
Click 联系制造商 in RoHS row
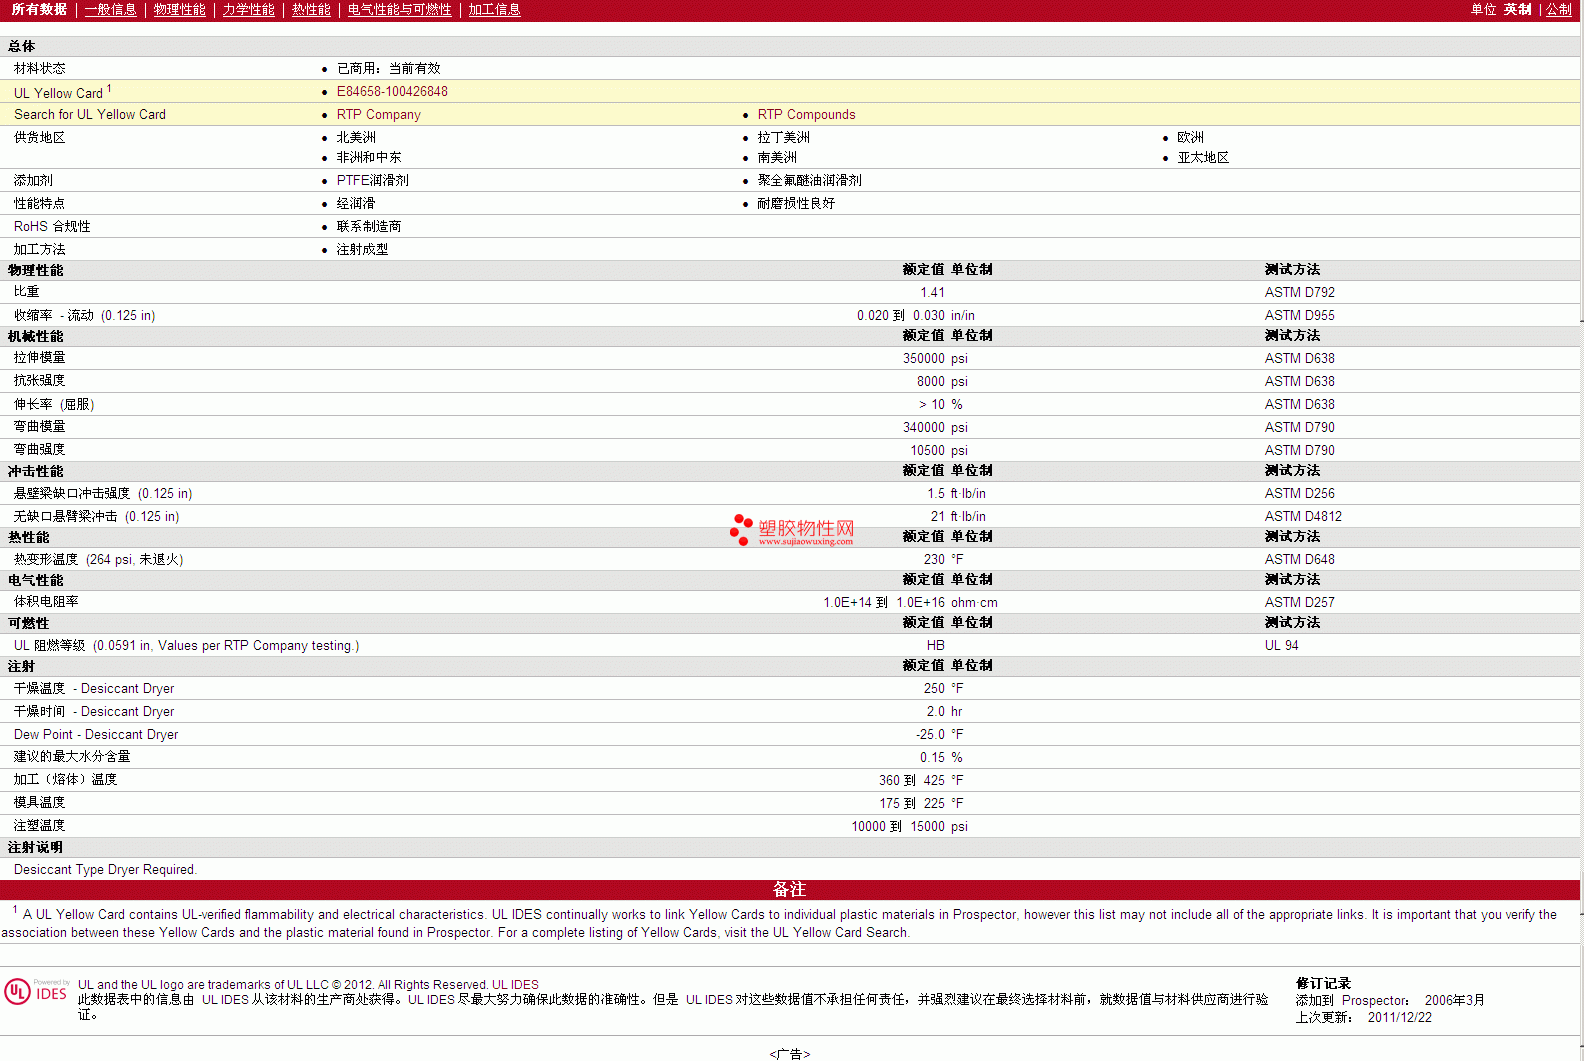click(368, 227)
